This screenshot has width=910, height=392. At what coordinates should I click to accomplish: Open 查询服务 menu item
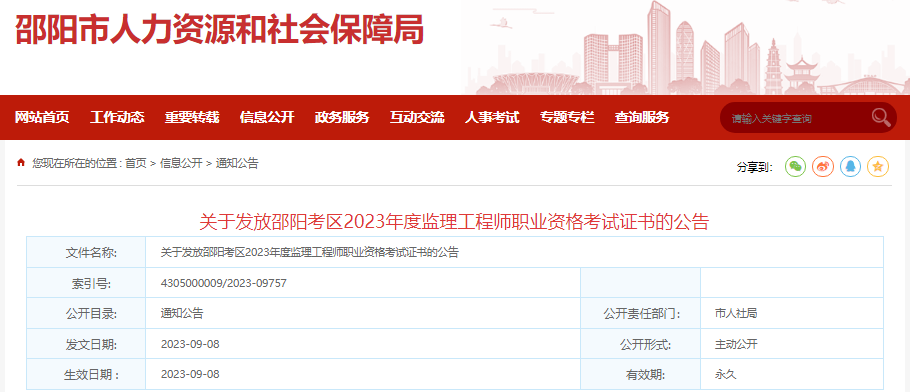(x=642, y=117)
